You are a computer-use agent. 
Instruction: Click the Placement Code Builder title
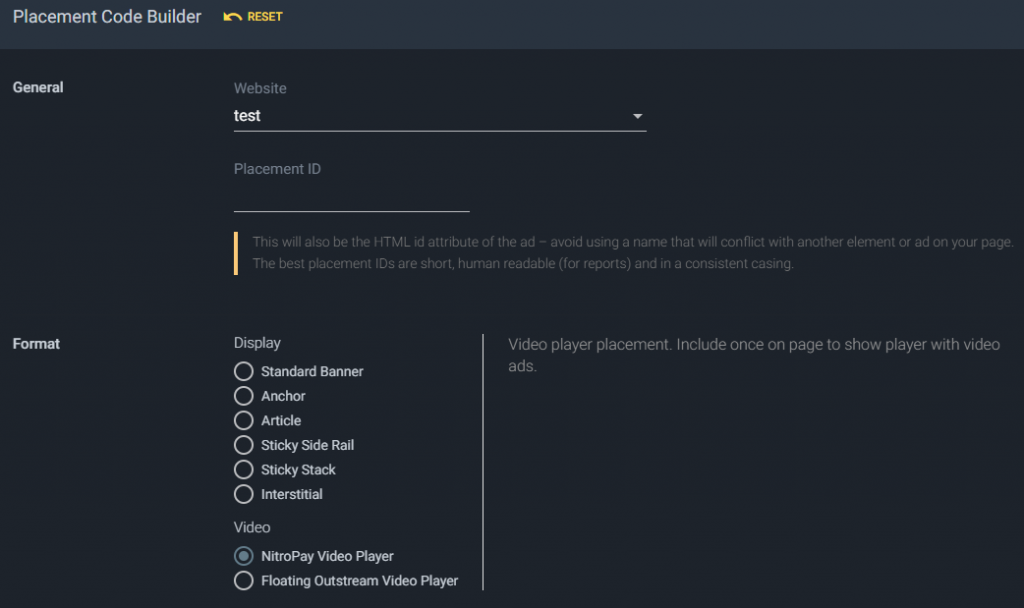107,17
